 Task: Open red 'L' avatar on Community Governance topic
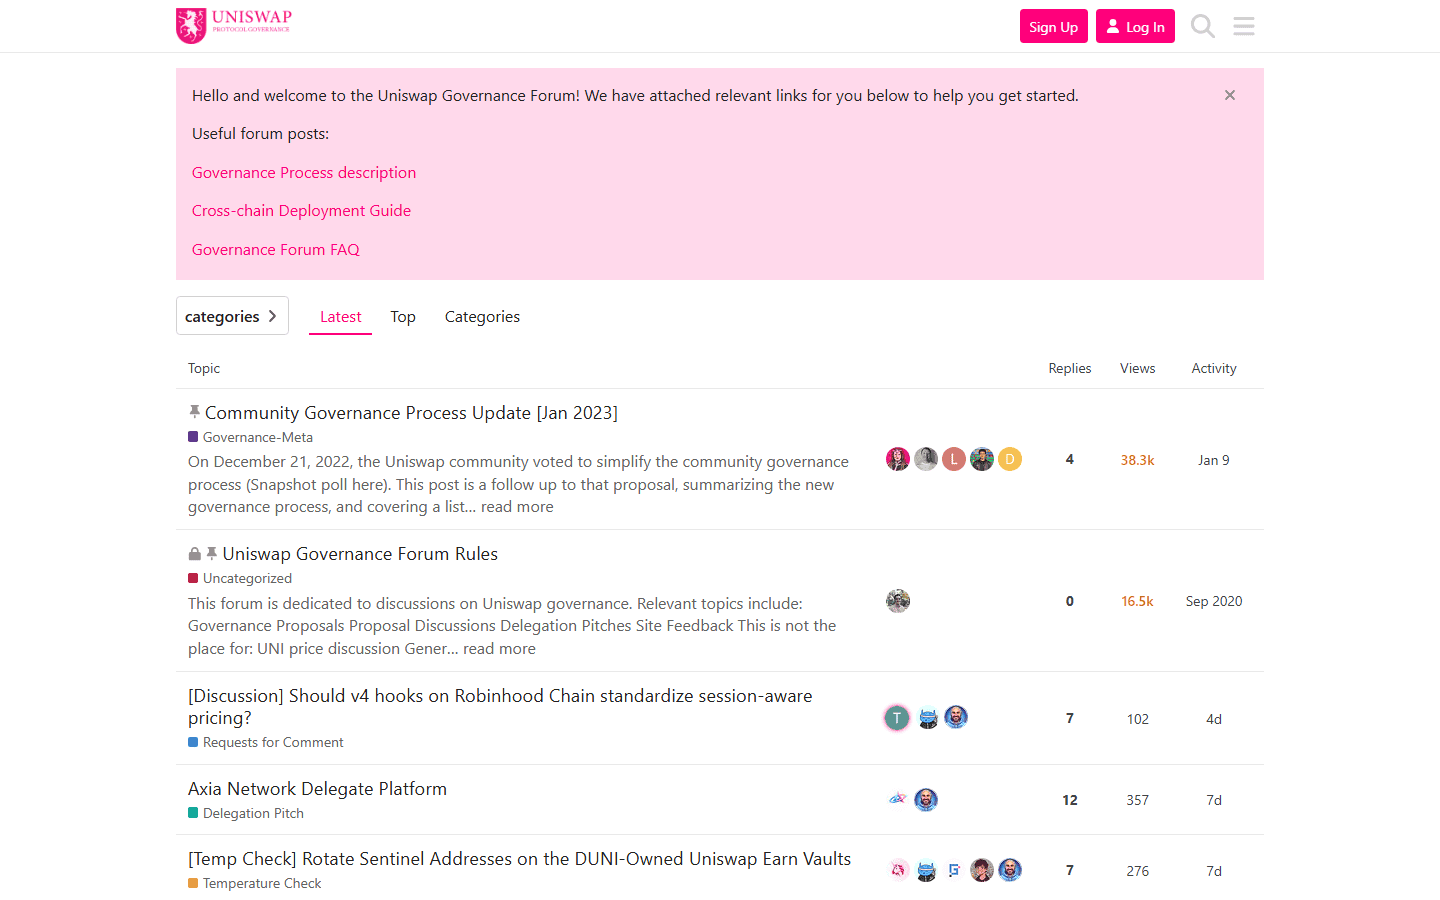click(954, 459)
